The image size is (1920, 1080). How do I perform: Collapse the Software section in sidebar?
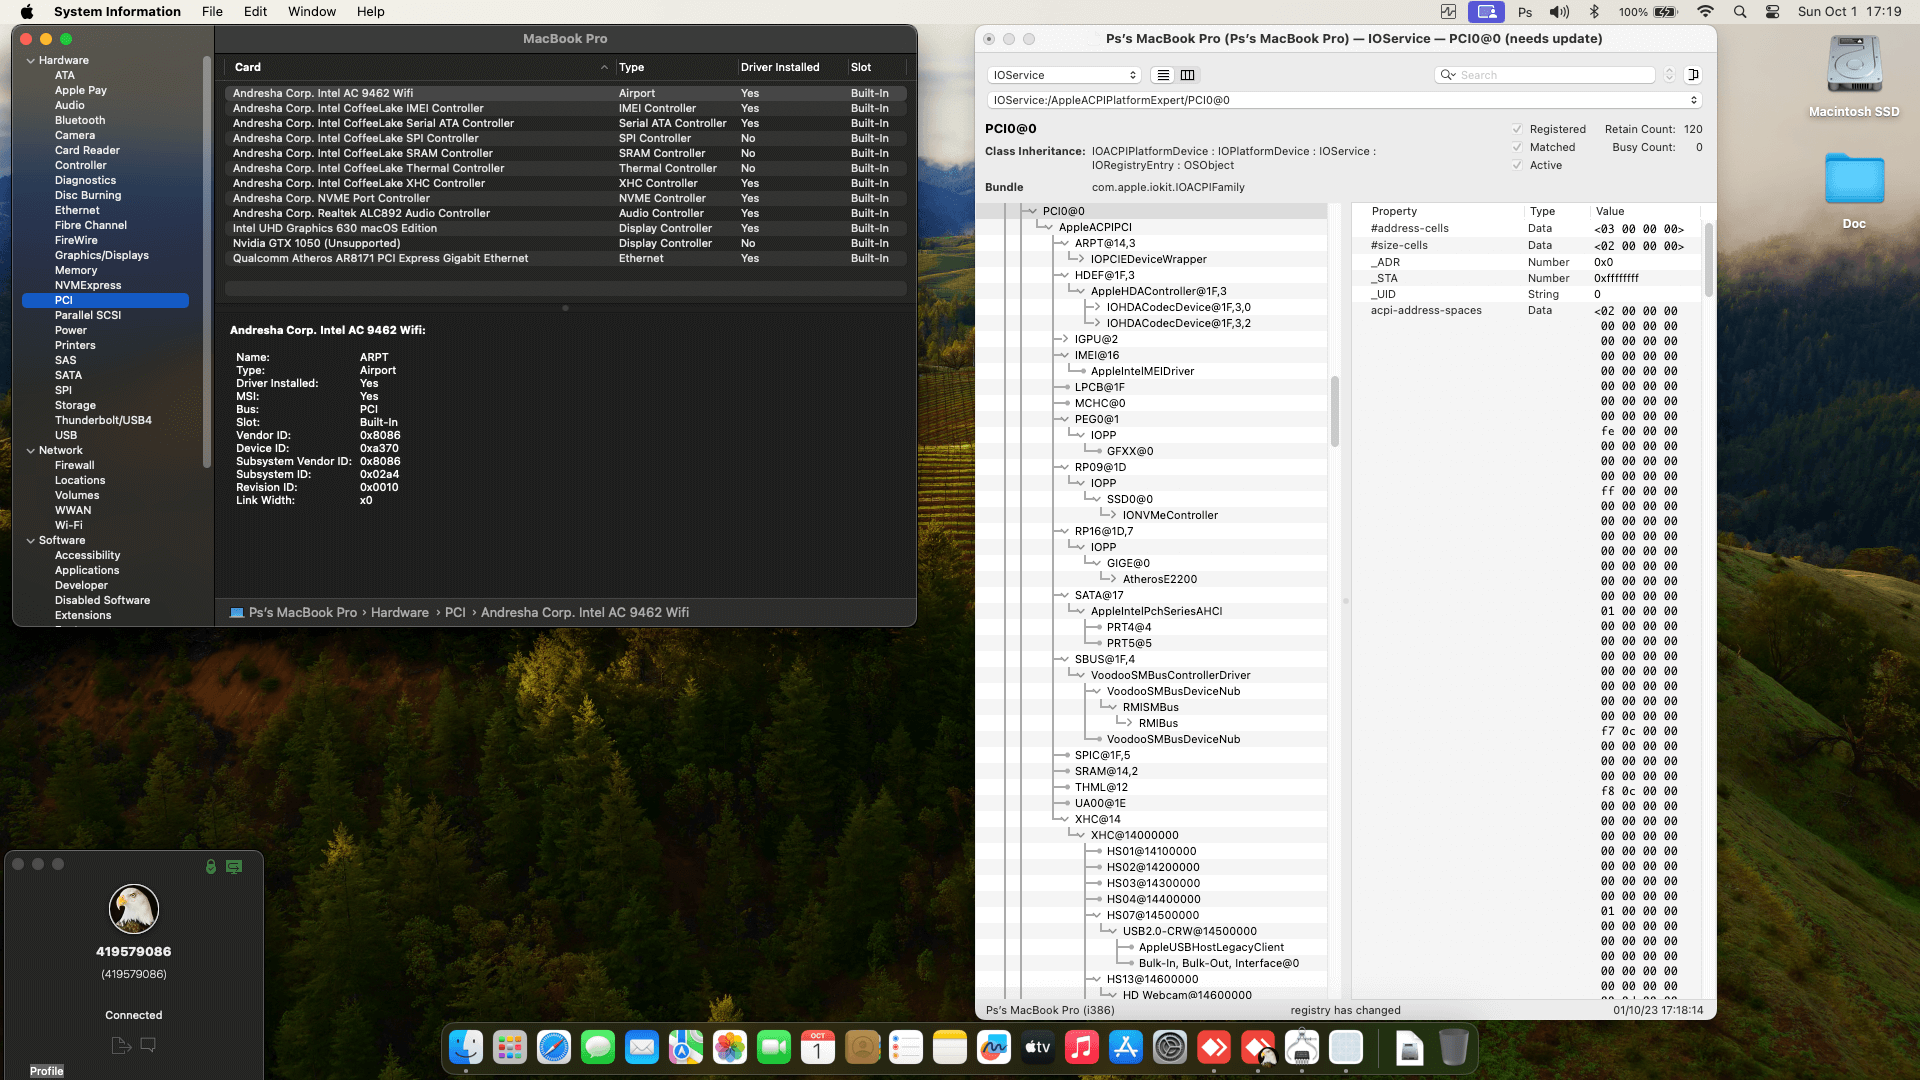coord(30,540)
